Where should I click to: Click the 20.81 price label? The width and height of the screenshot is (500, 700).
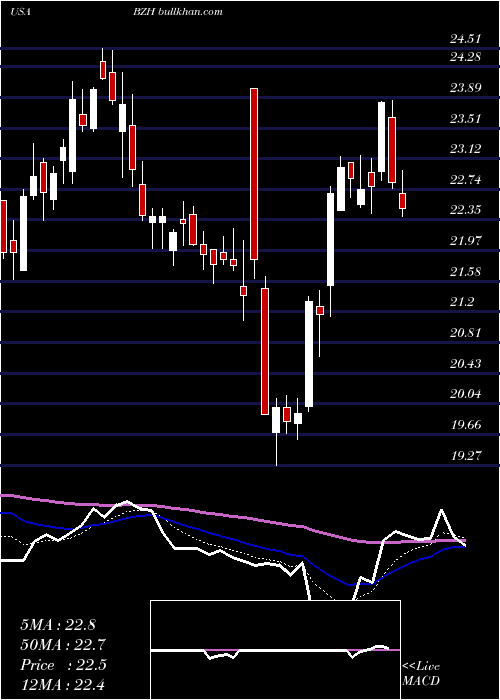click(x=466, y=333)
